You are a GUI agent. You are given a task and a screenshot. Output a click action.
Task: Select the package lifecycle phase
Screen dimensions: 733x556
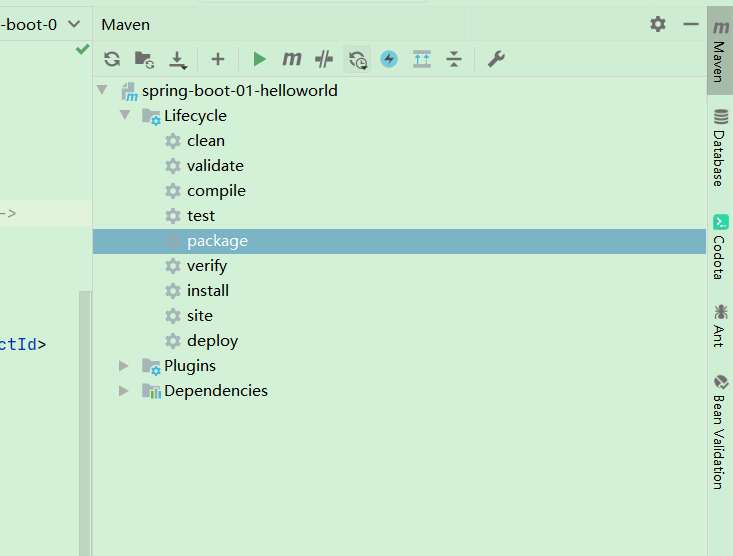tap(399, 241)
